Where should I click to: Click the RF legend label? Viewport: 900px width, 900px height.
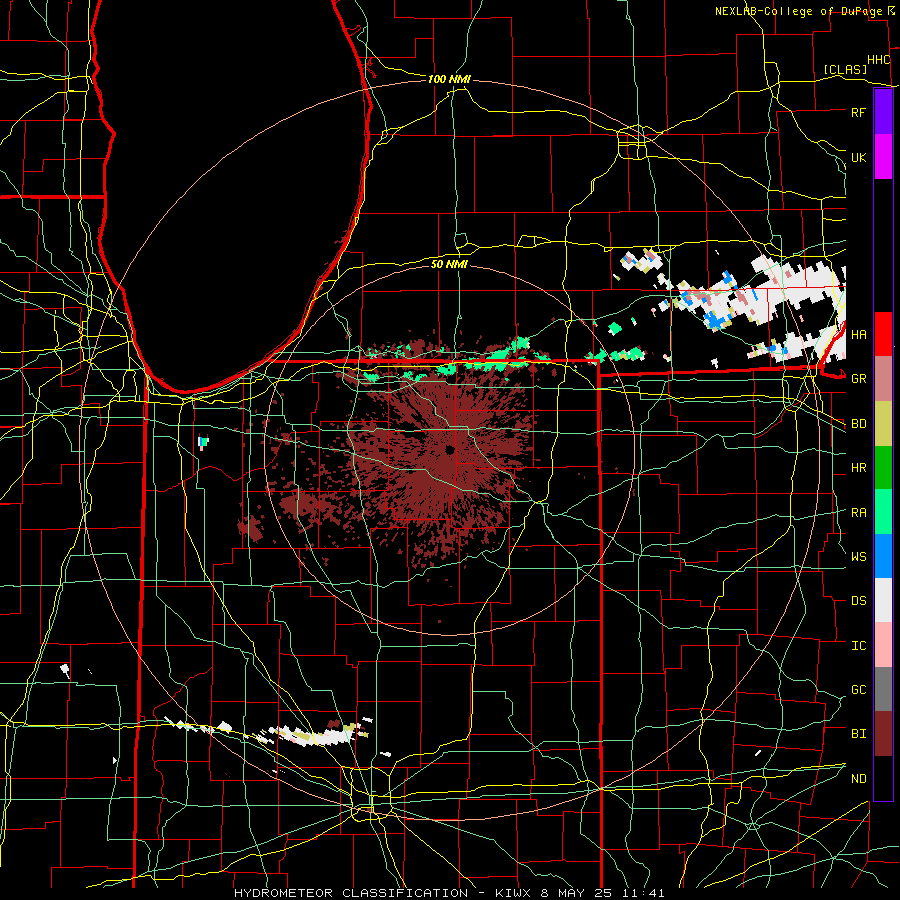(858, 112)
